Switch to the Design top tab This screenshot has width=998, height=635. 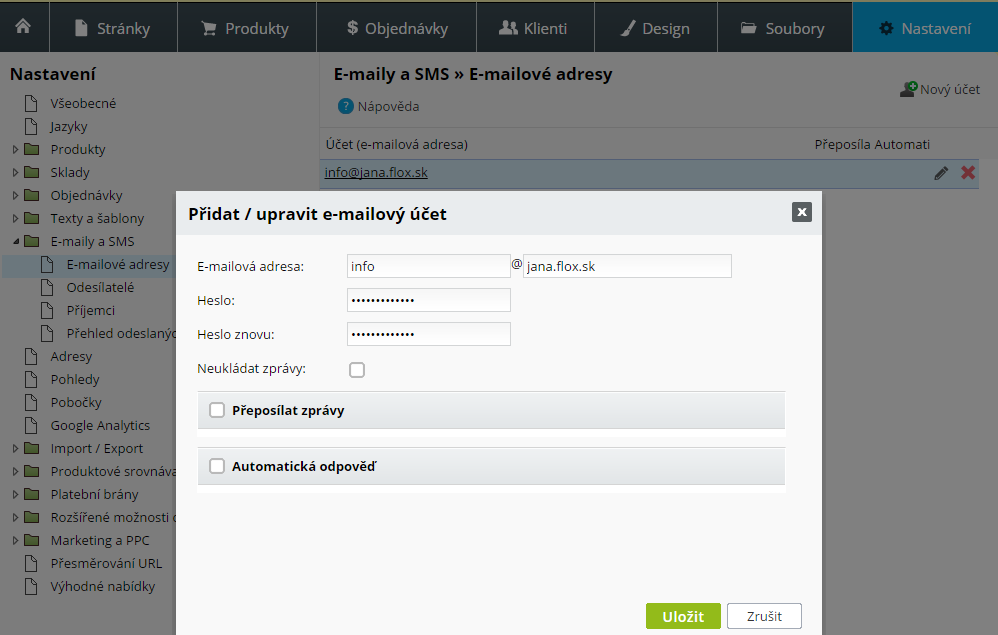(x=655, y=27)
